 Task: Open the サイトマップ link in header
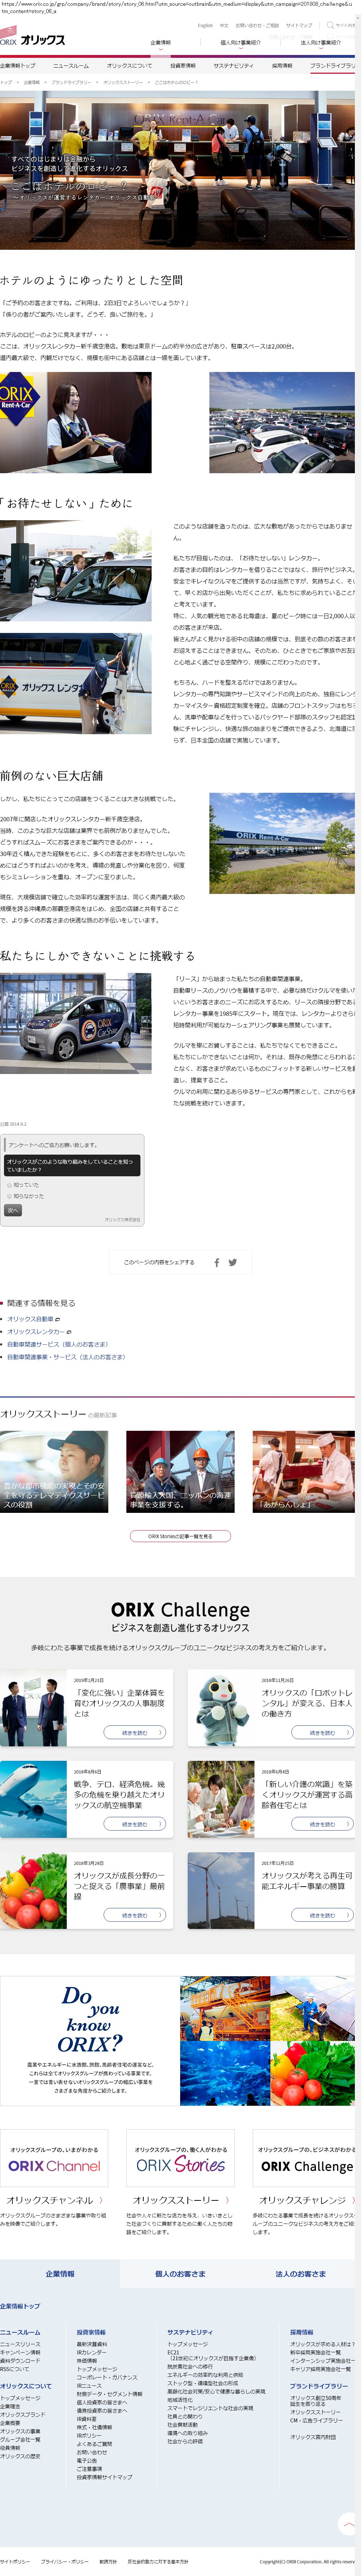pos(299,25)
